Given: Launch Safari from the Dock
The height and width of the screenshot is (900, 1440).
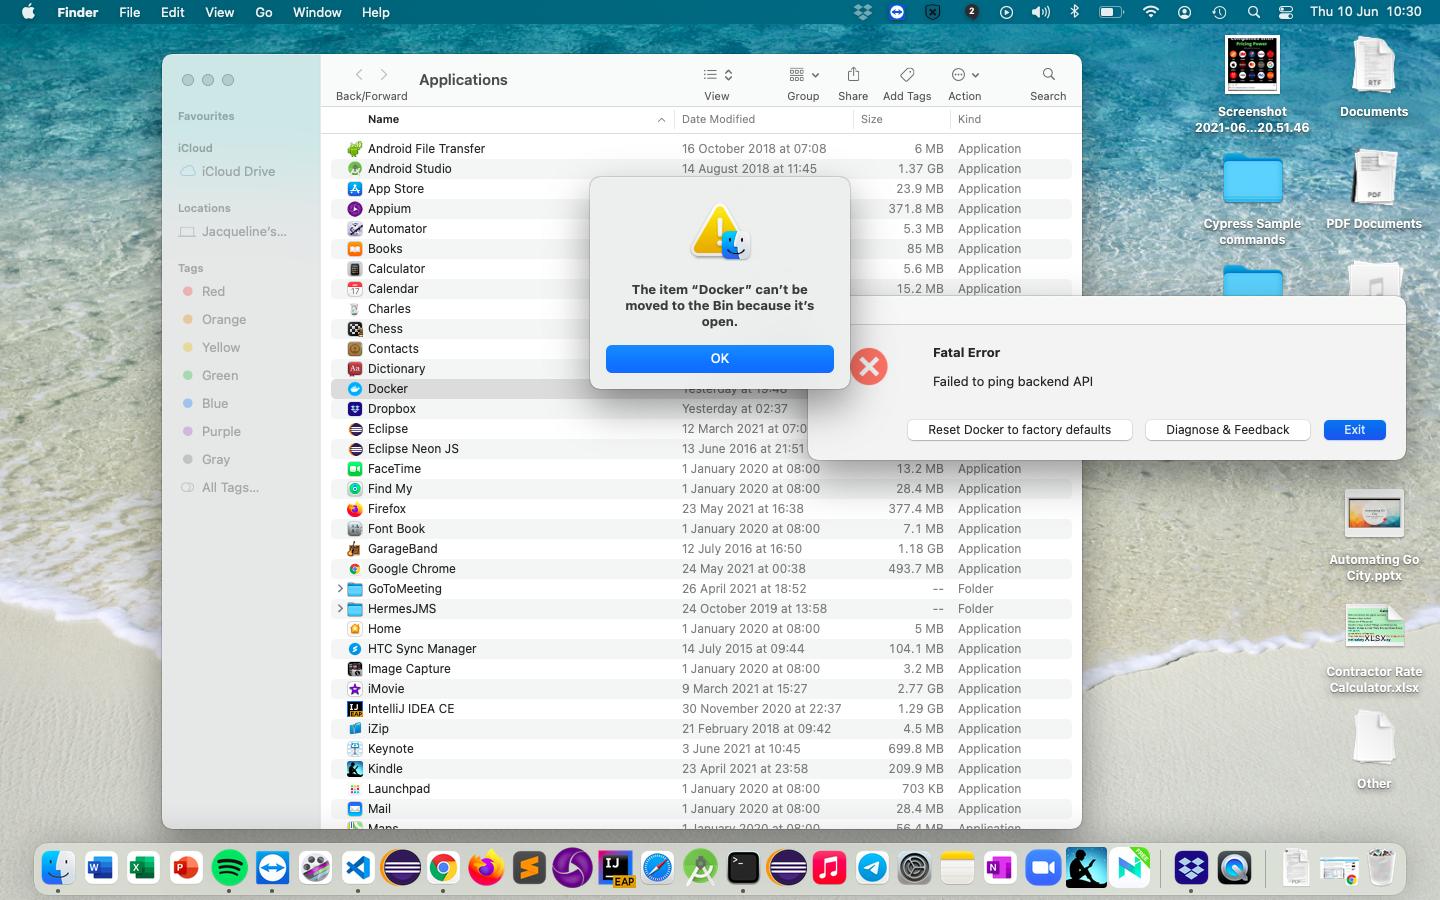Looking at the screenshot, I should [x=658, y=868].
